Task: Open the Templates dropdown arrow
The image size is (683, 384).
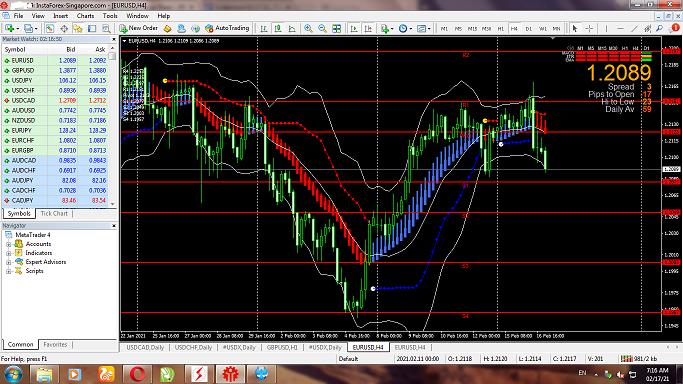Action: [x=429, y=29]
